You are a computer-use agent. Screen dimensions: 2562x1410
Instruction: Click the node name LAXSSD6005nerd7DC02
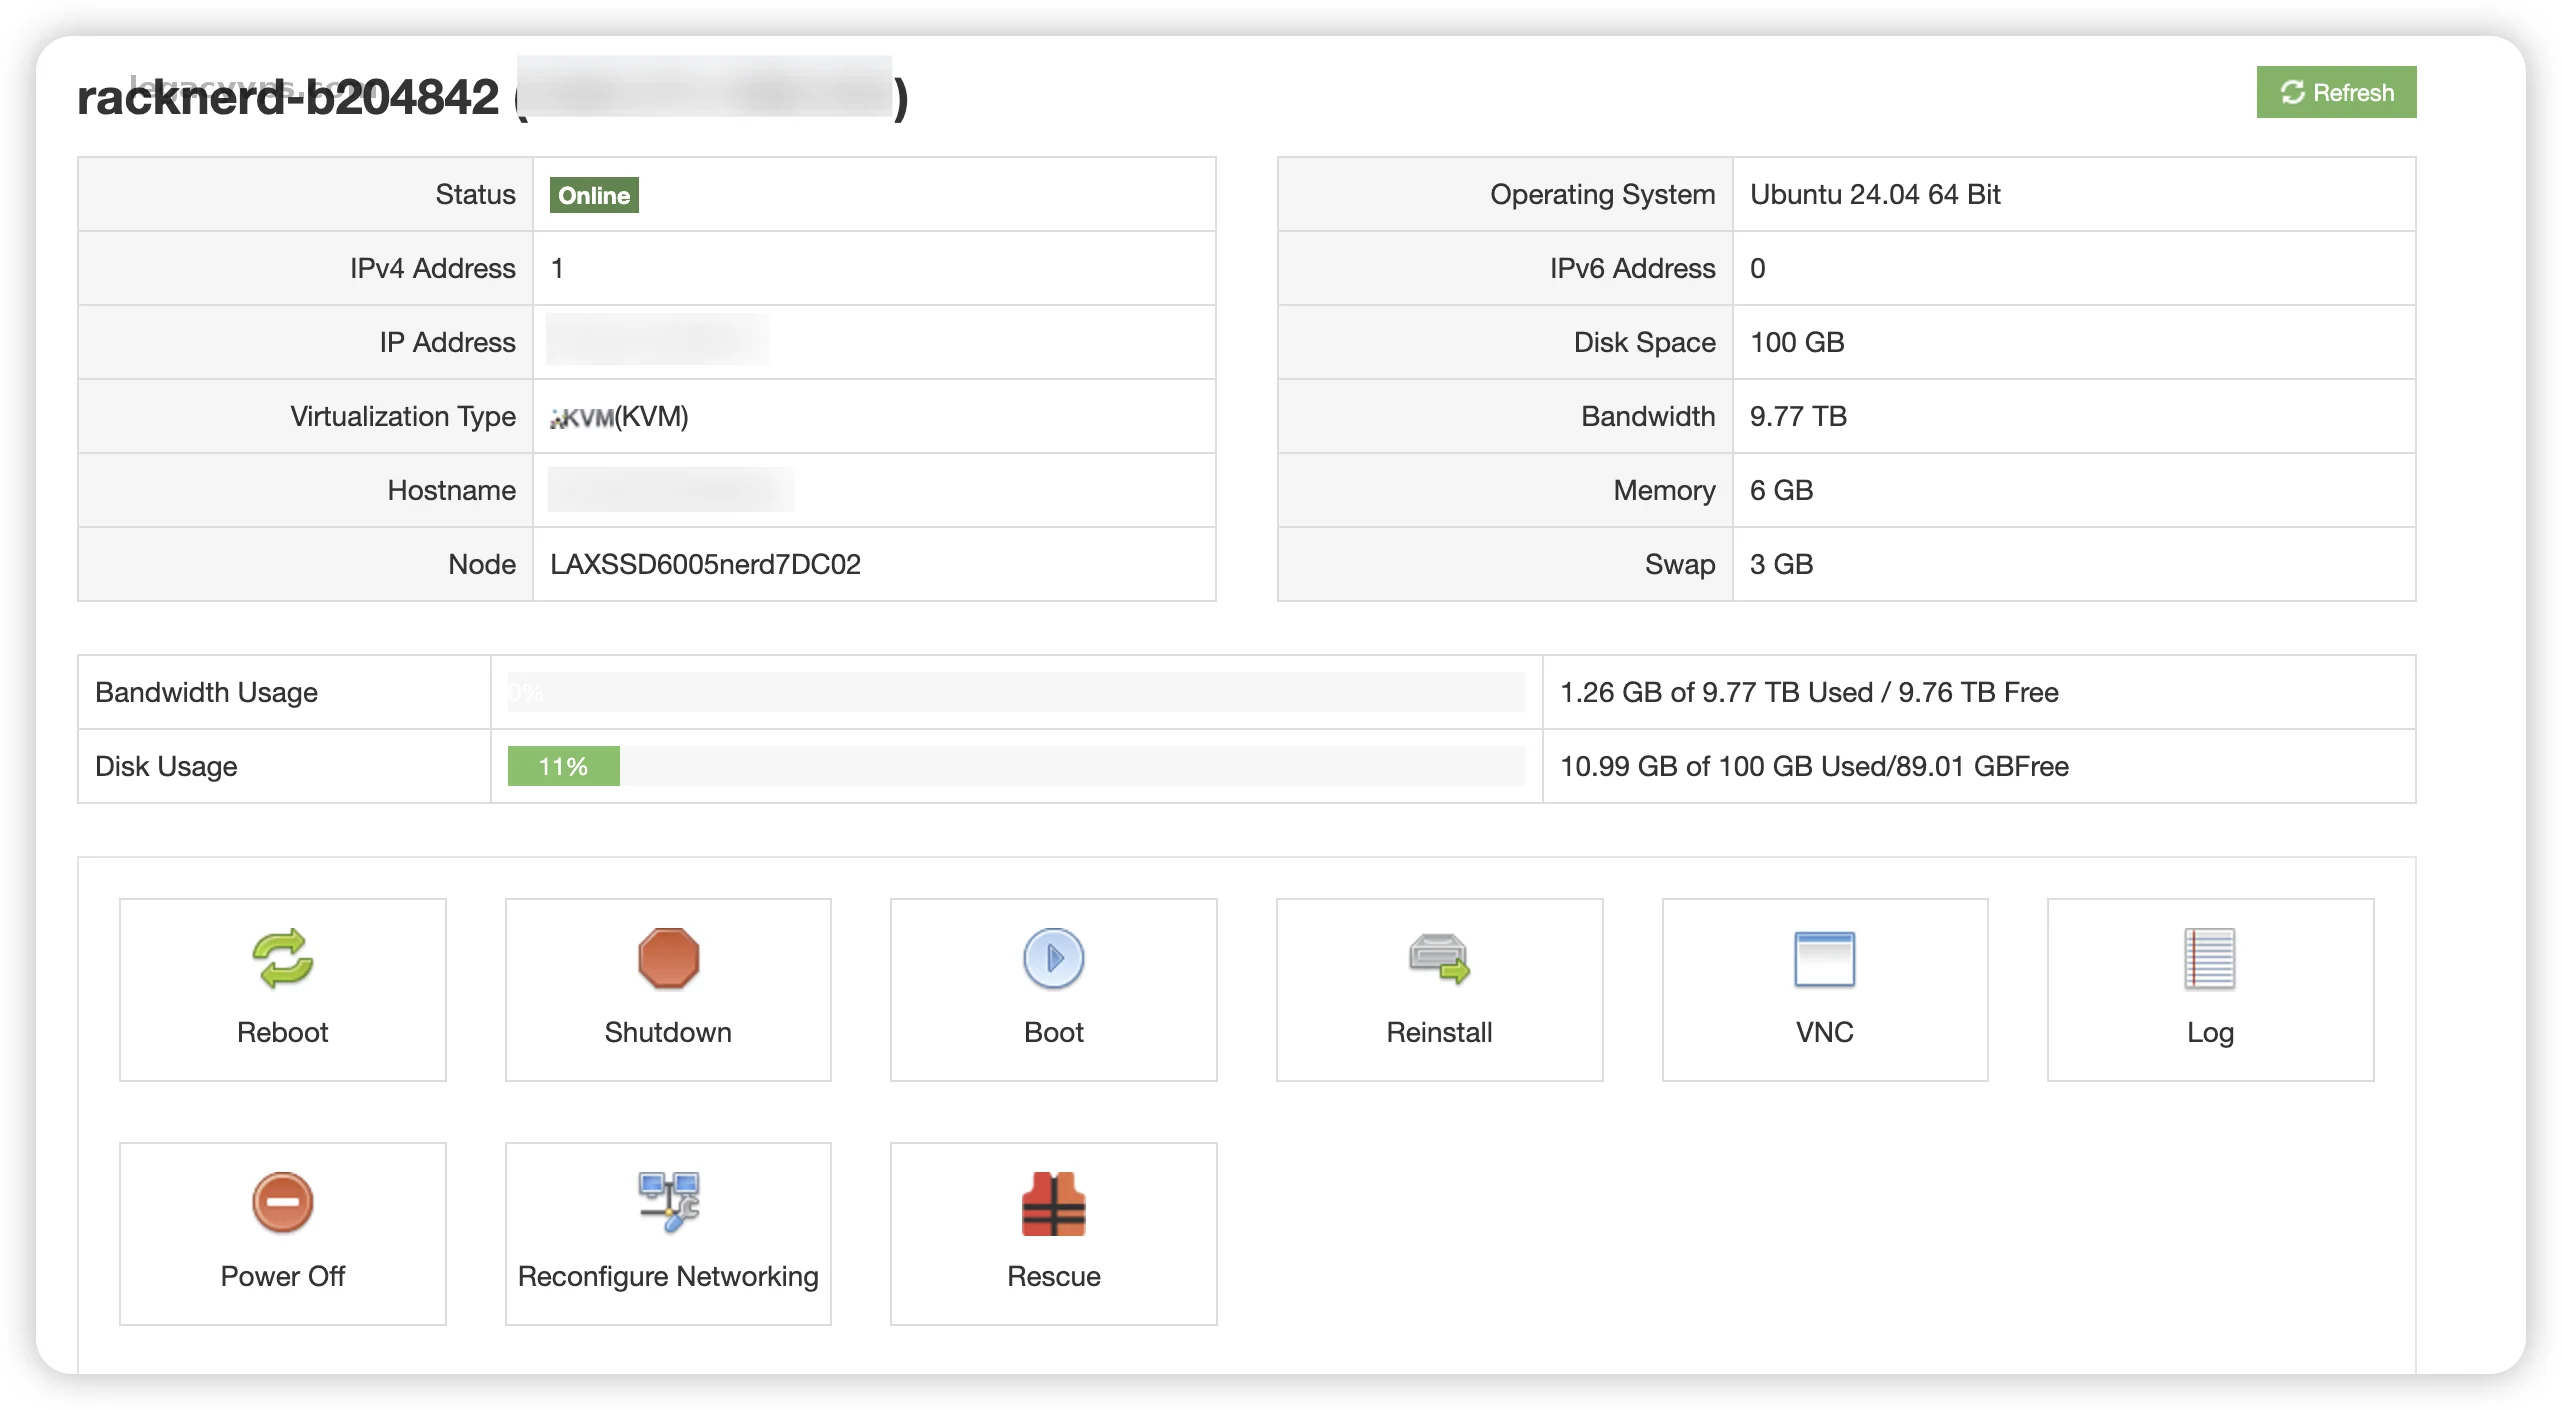coord(705,564)
